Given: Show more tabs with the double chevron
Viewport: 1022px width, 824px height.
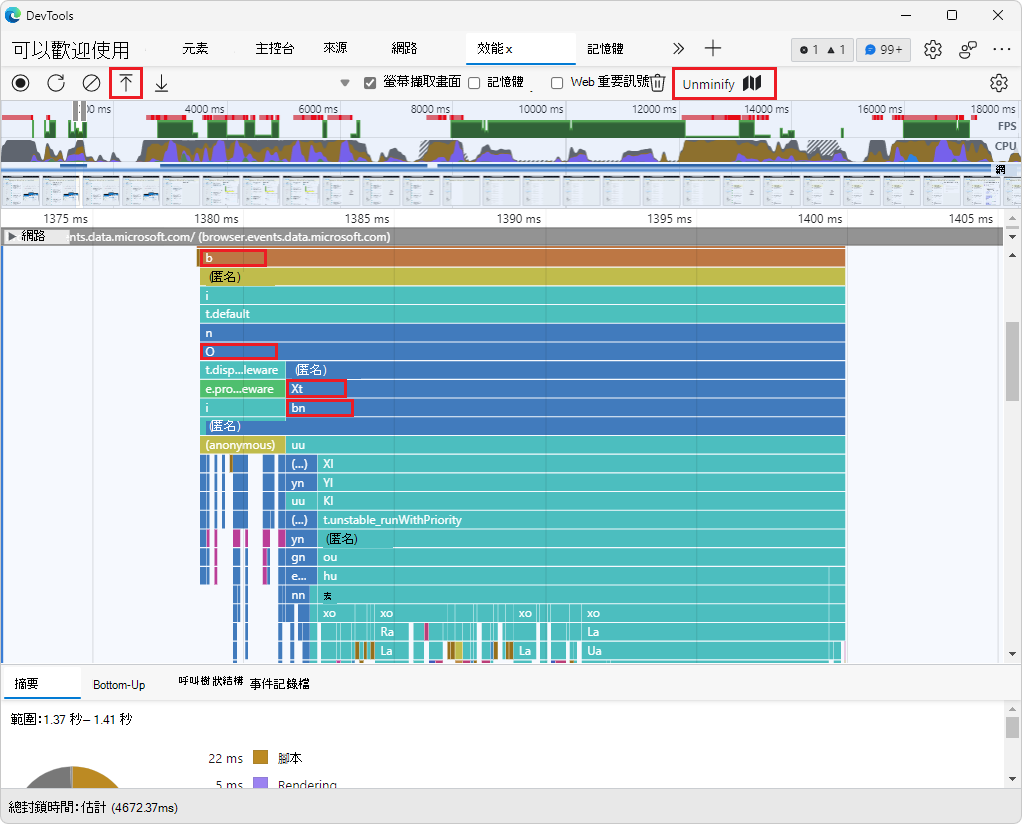Looking at the screenshot, I should point(679,48).
